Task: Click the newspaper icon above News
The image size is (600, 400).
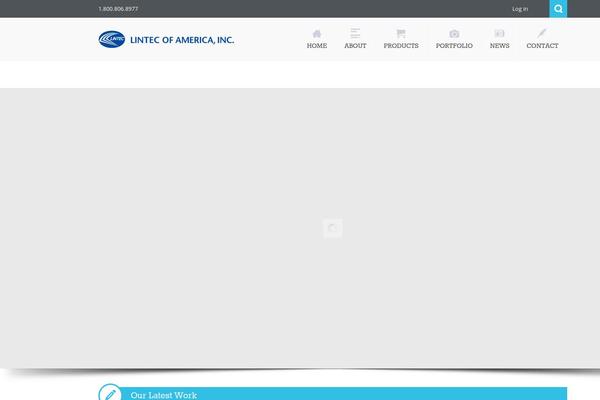Action: pos(499,33)
